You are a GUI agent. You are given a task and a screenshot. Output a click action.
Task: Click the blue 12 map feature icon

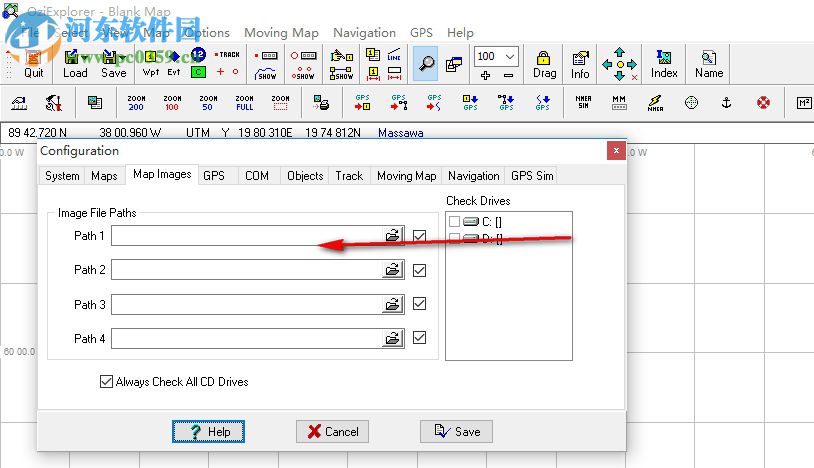[x=198, y=54]
